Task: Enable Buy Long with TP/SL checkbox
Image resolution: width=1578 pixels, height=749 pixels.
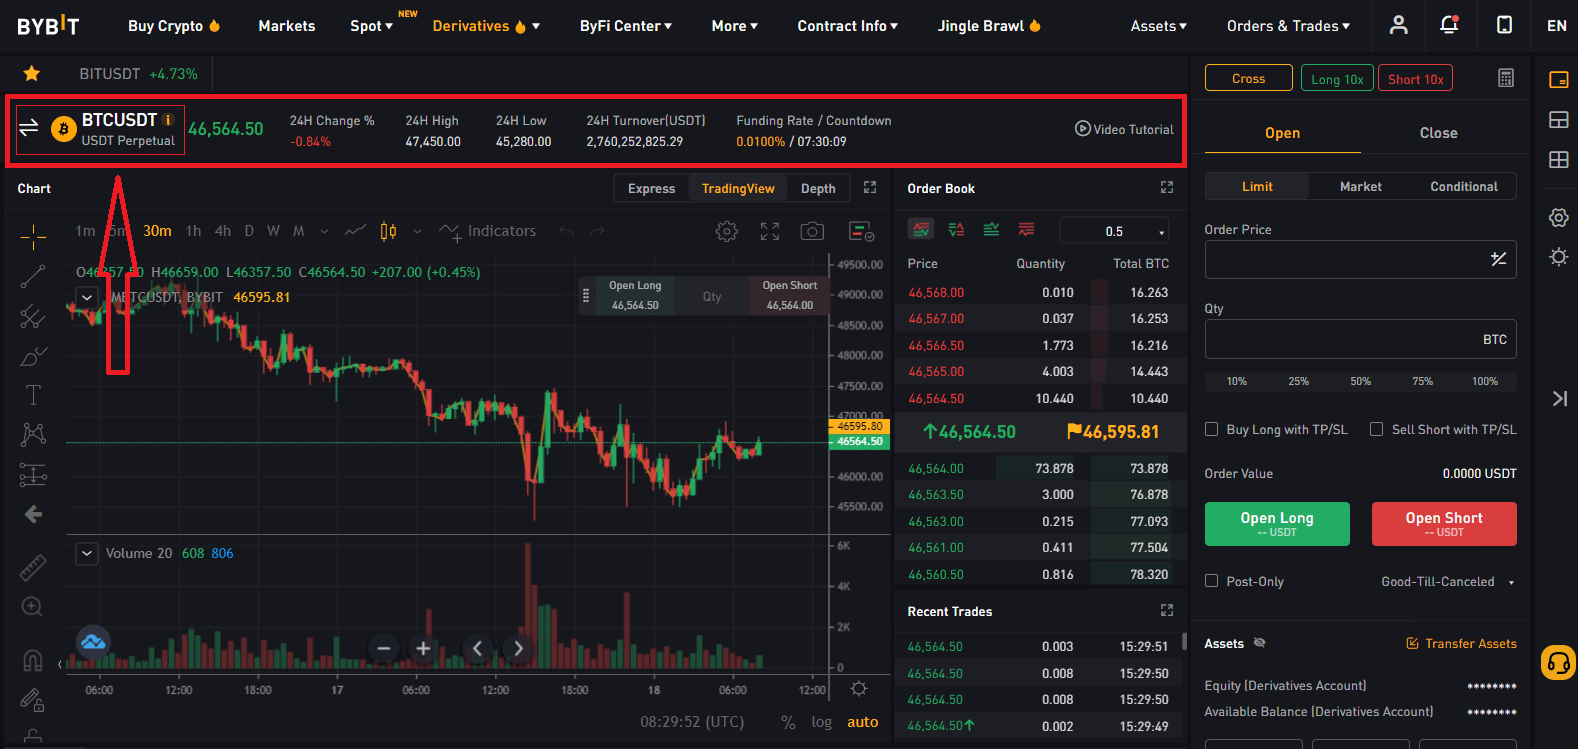Action: pos(1212,429)
